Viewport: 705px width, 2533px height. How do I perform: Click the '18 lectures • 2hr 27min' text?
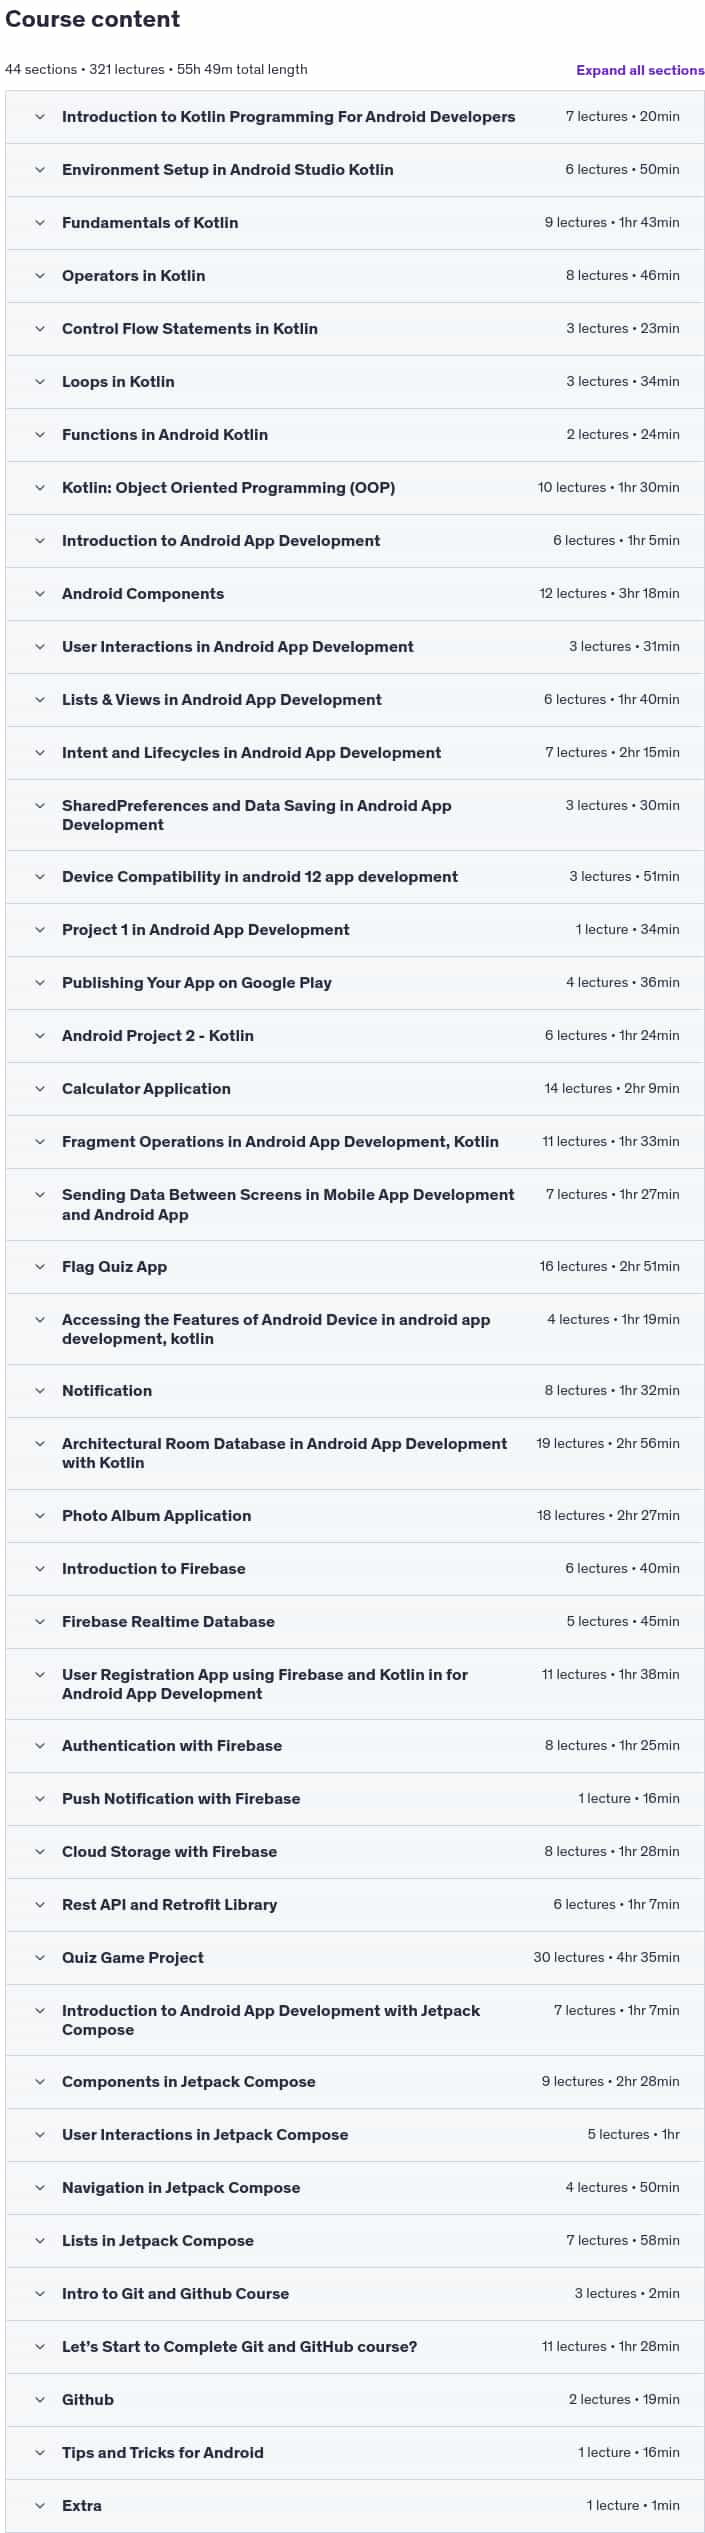608,1516
